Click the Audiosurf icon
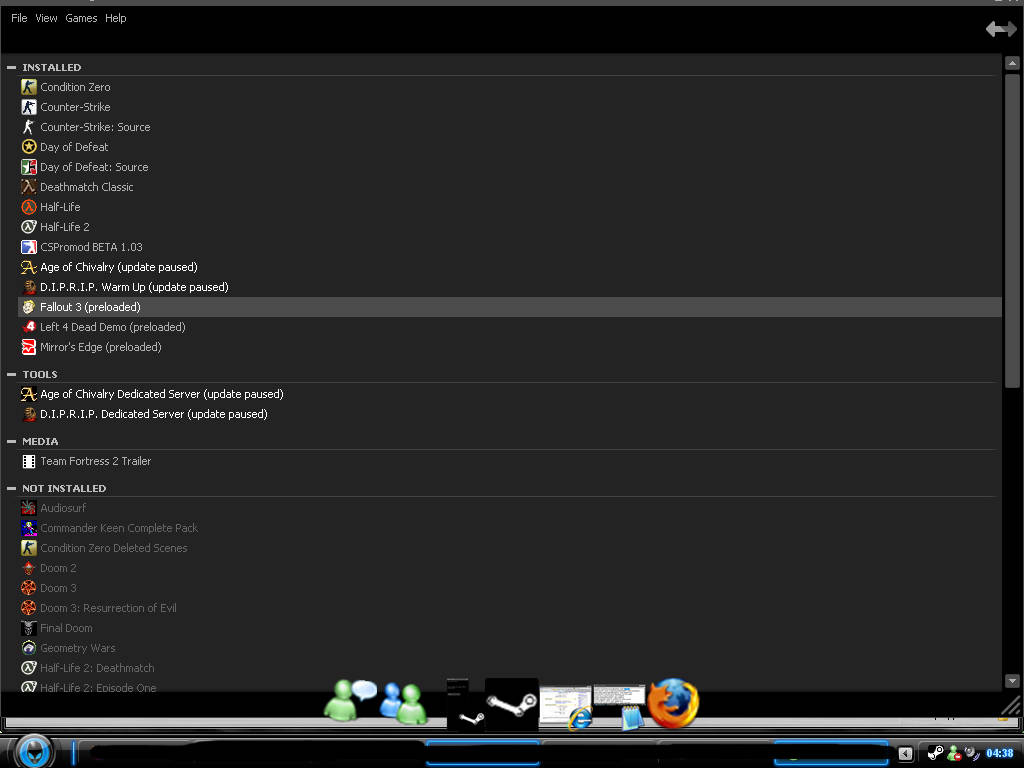This screenshot has height=768, width=1024. (29, 508)
